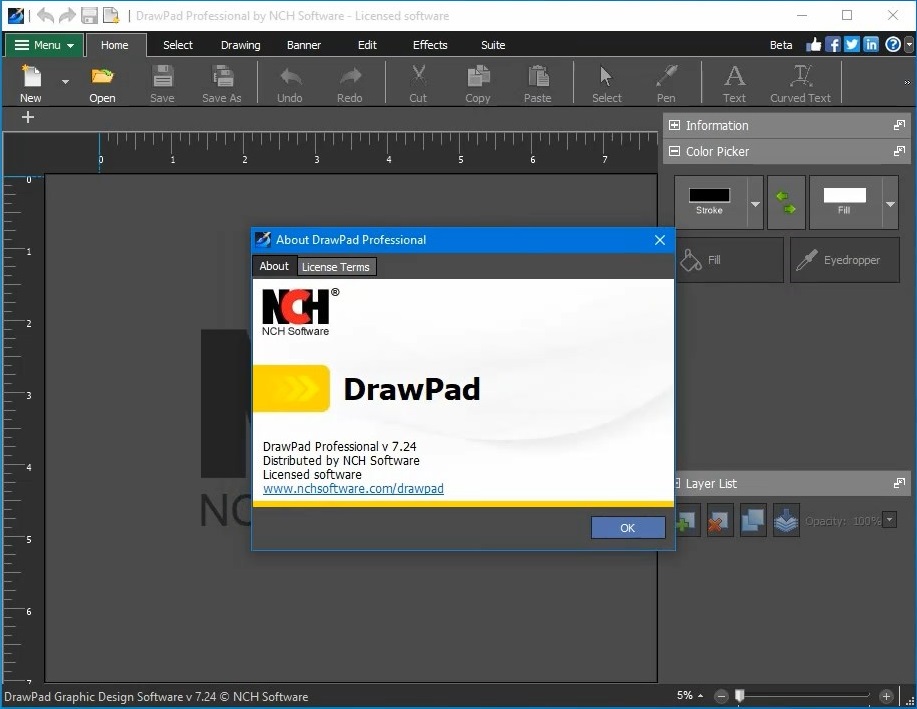Click the Beta button

(x=781, y=45)
